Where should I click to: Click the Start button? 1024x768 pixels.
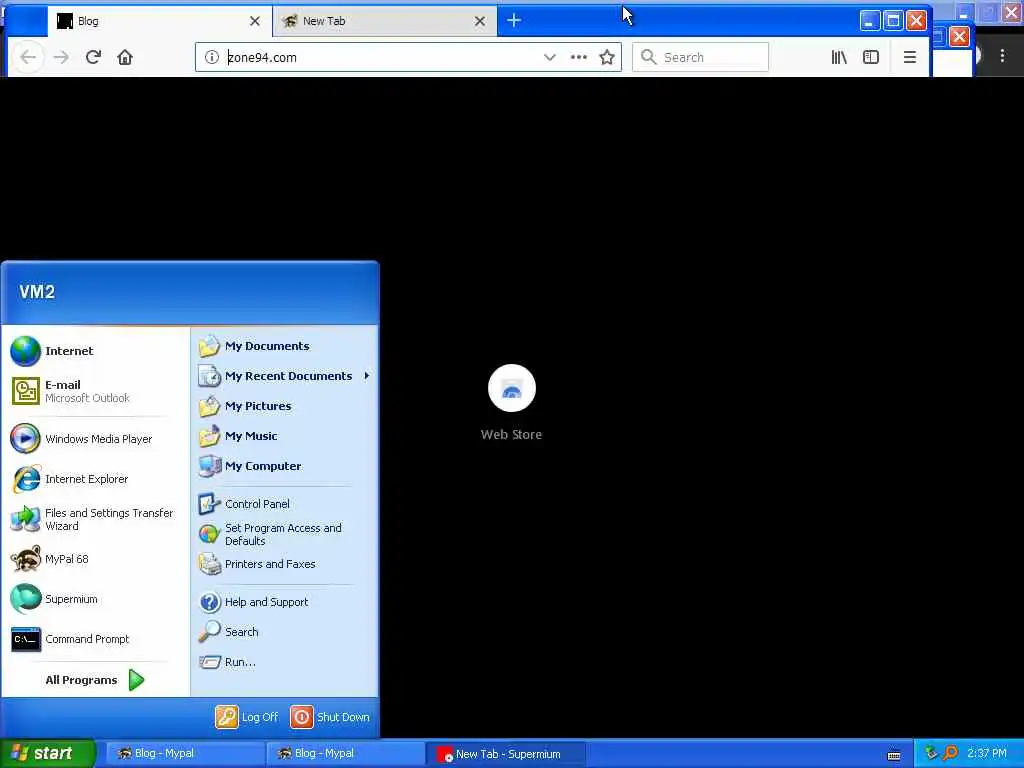tap(48, 753)
